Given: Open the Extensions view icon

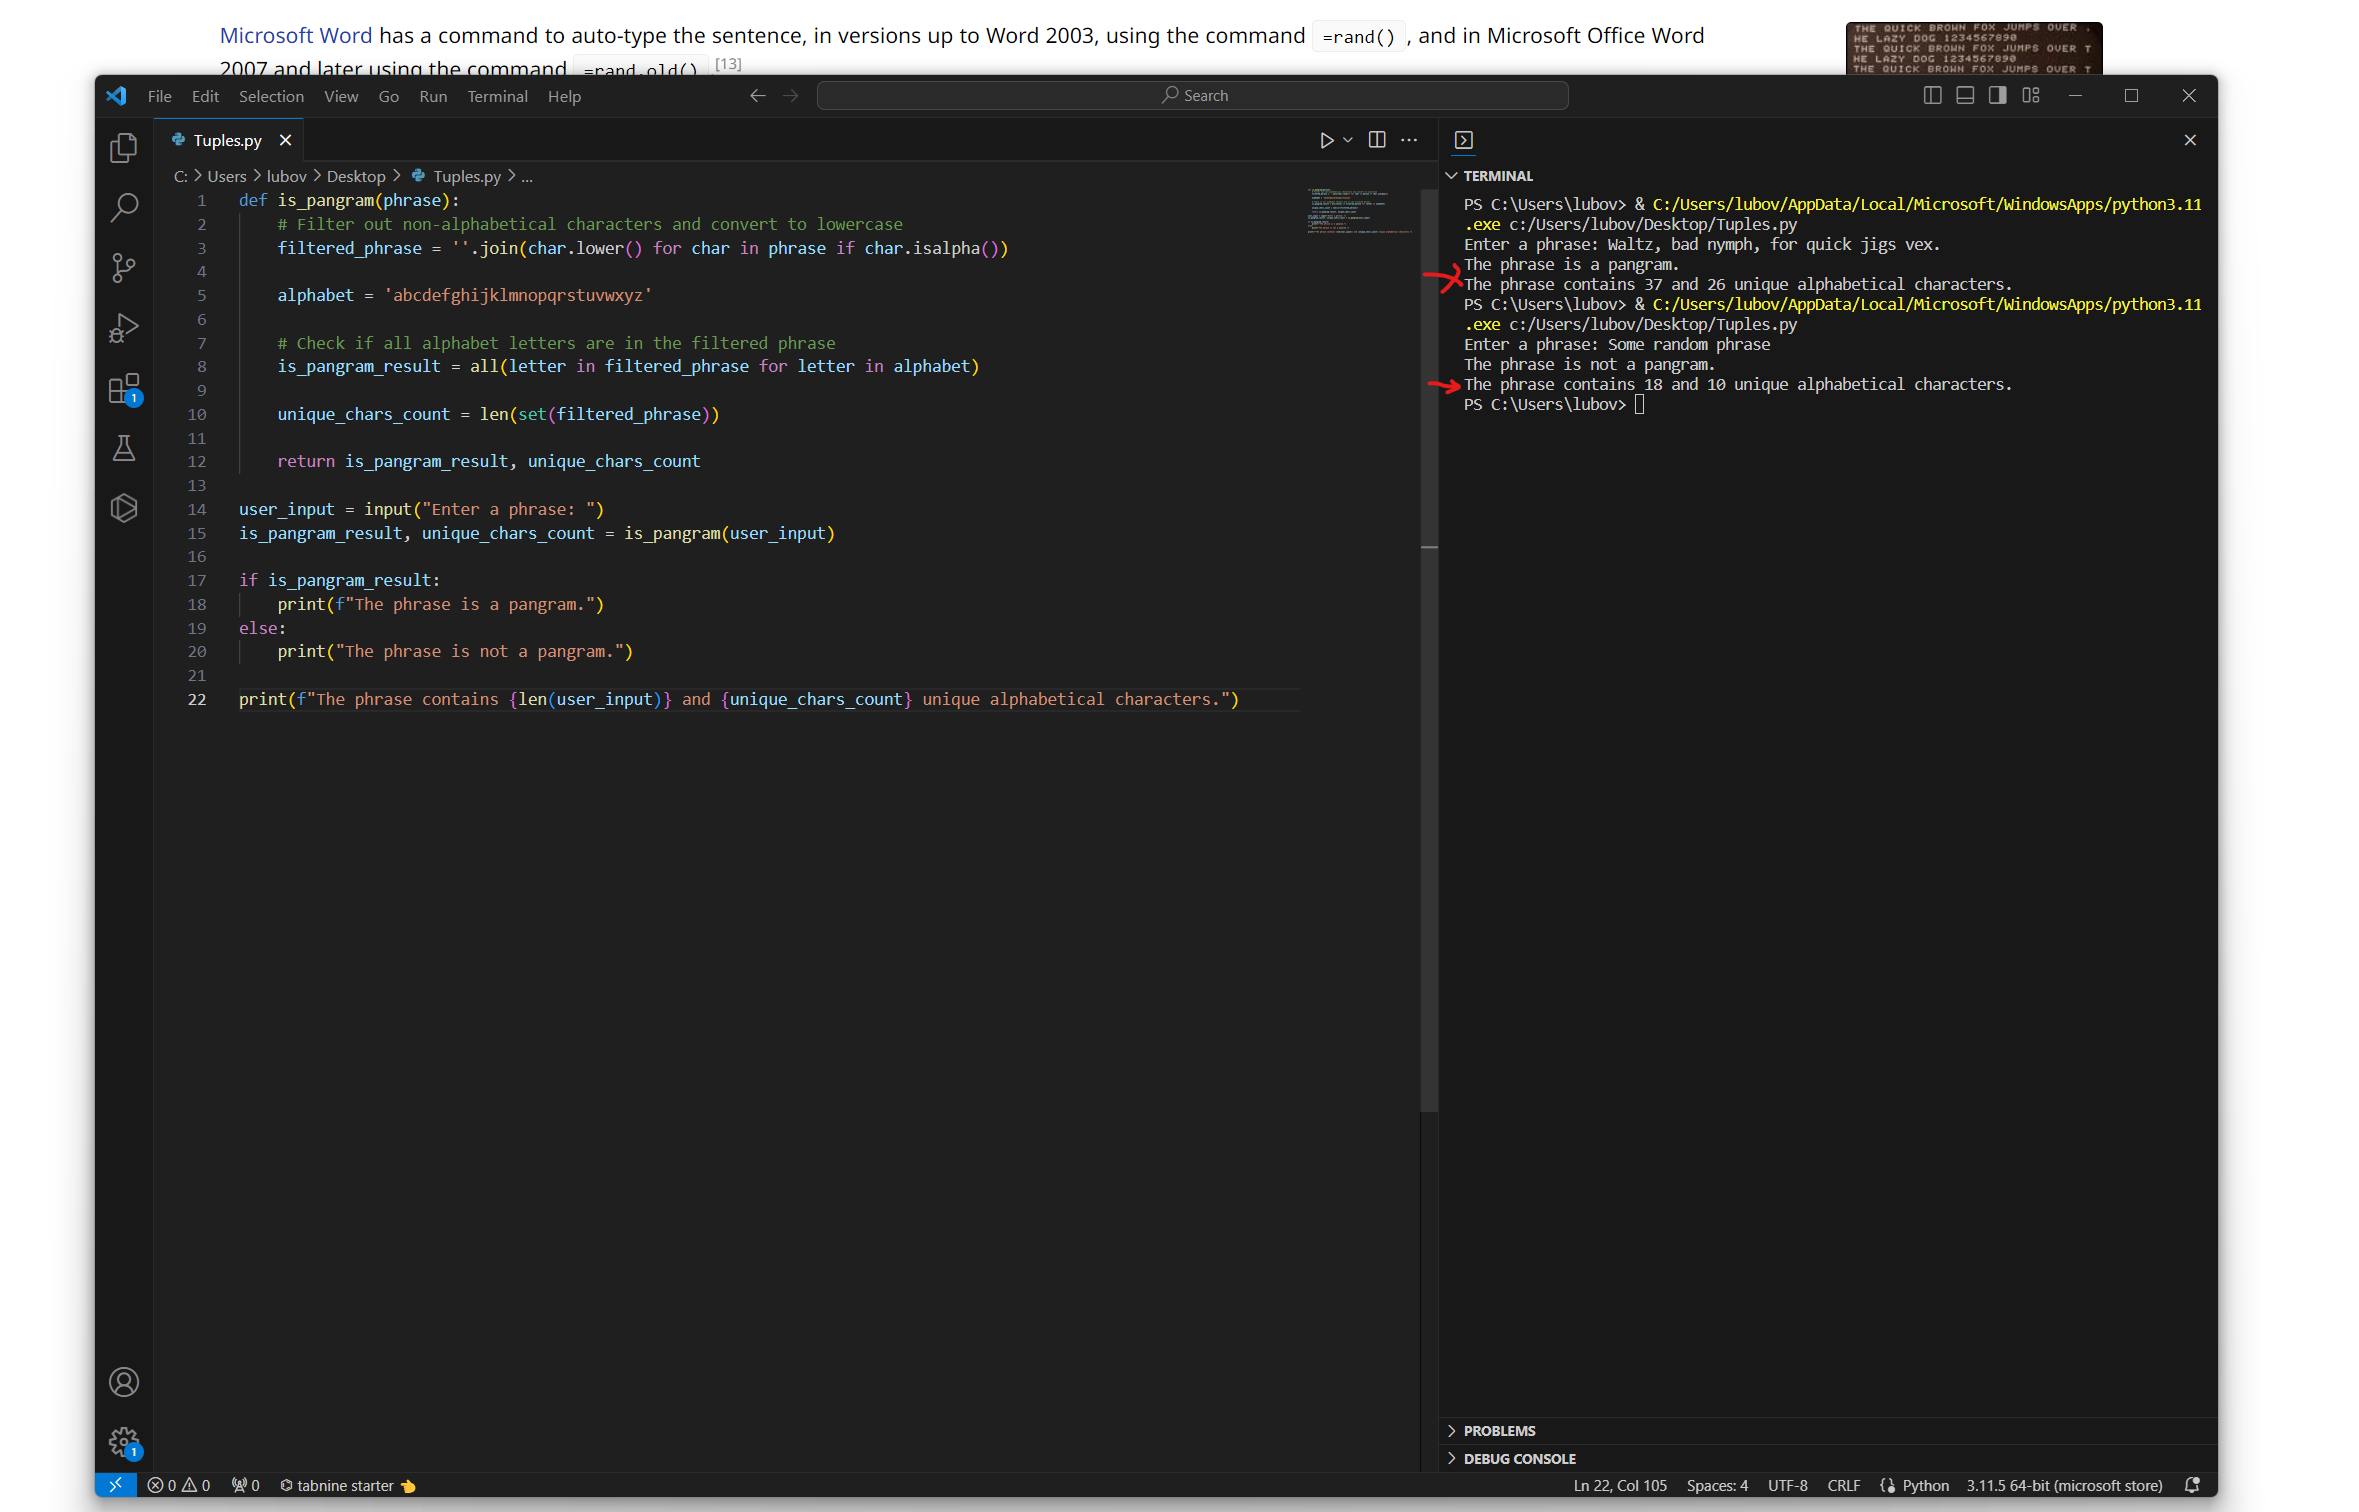Looking at the screenshot, I should coord(123,389).
